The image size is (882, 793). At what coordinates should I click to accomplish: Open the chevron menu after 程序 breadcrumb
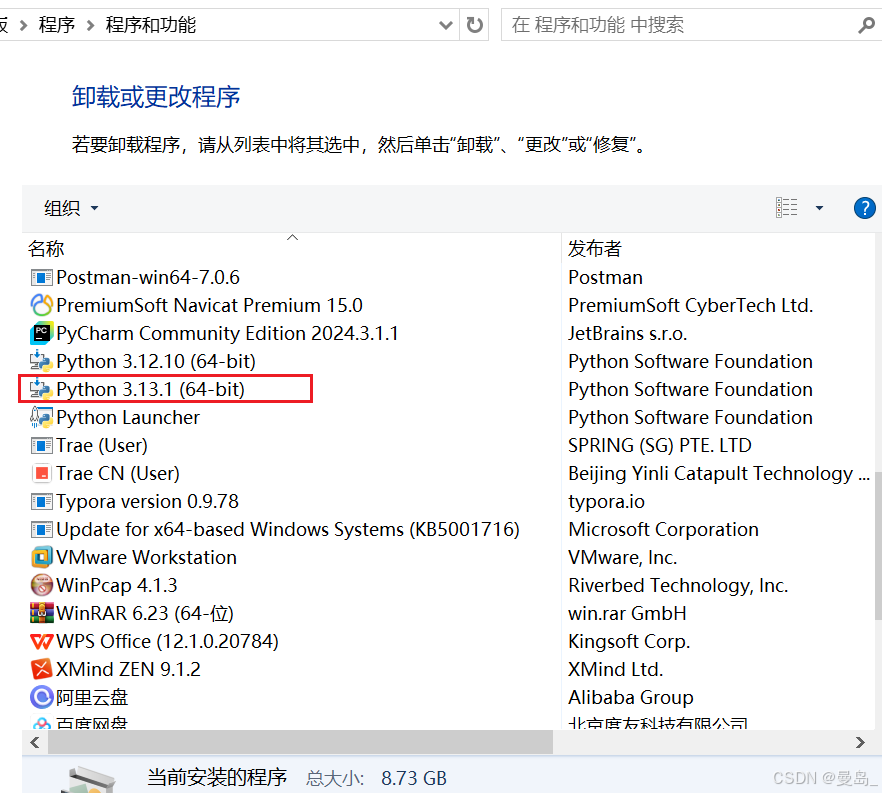point(91,25)
